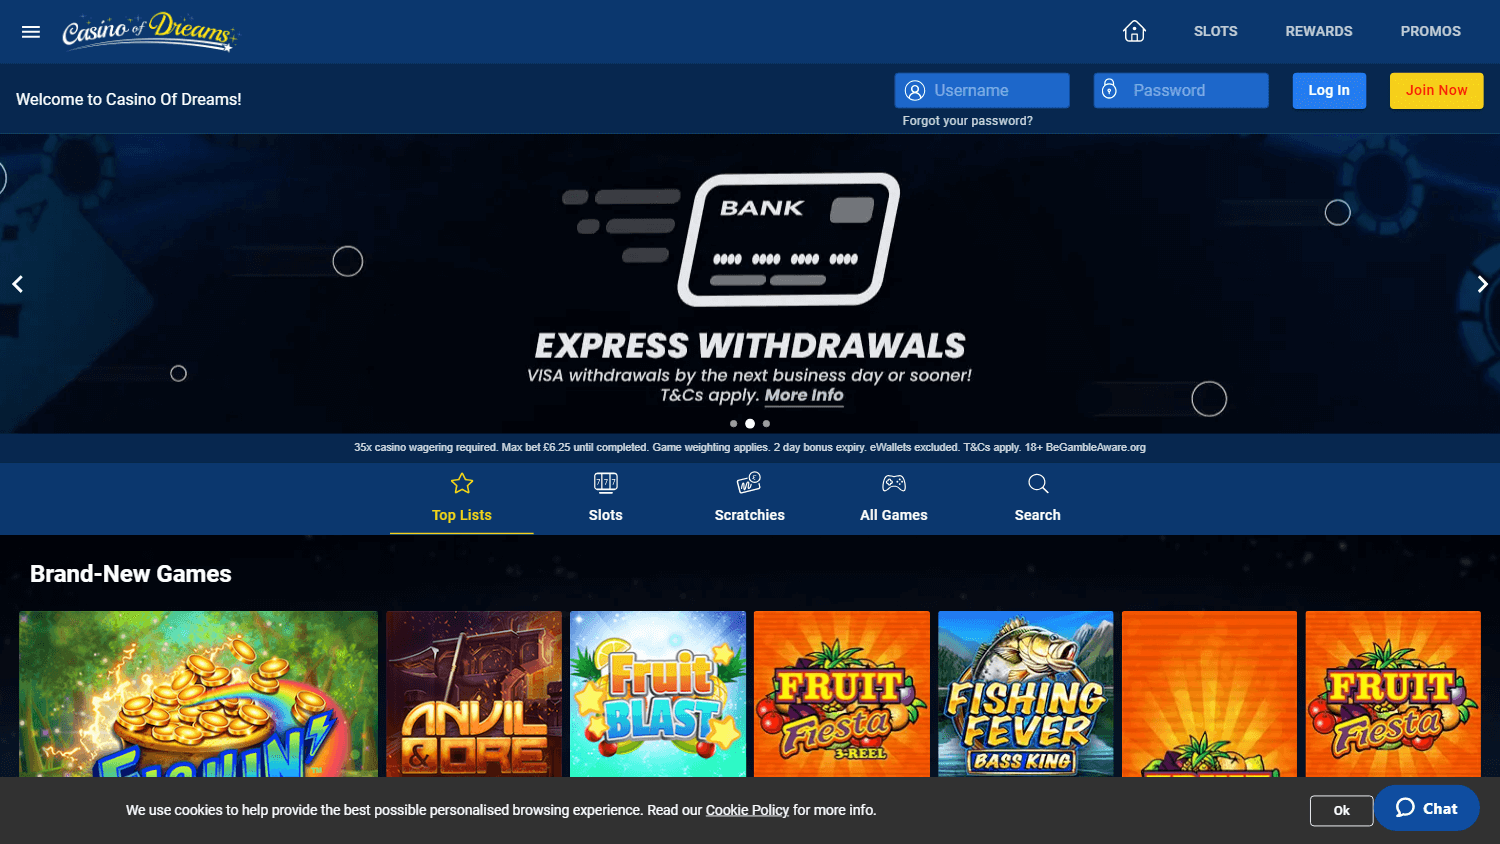
Task: Go back a banner with the left chevron
Action: pos(17,284)
